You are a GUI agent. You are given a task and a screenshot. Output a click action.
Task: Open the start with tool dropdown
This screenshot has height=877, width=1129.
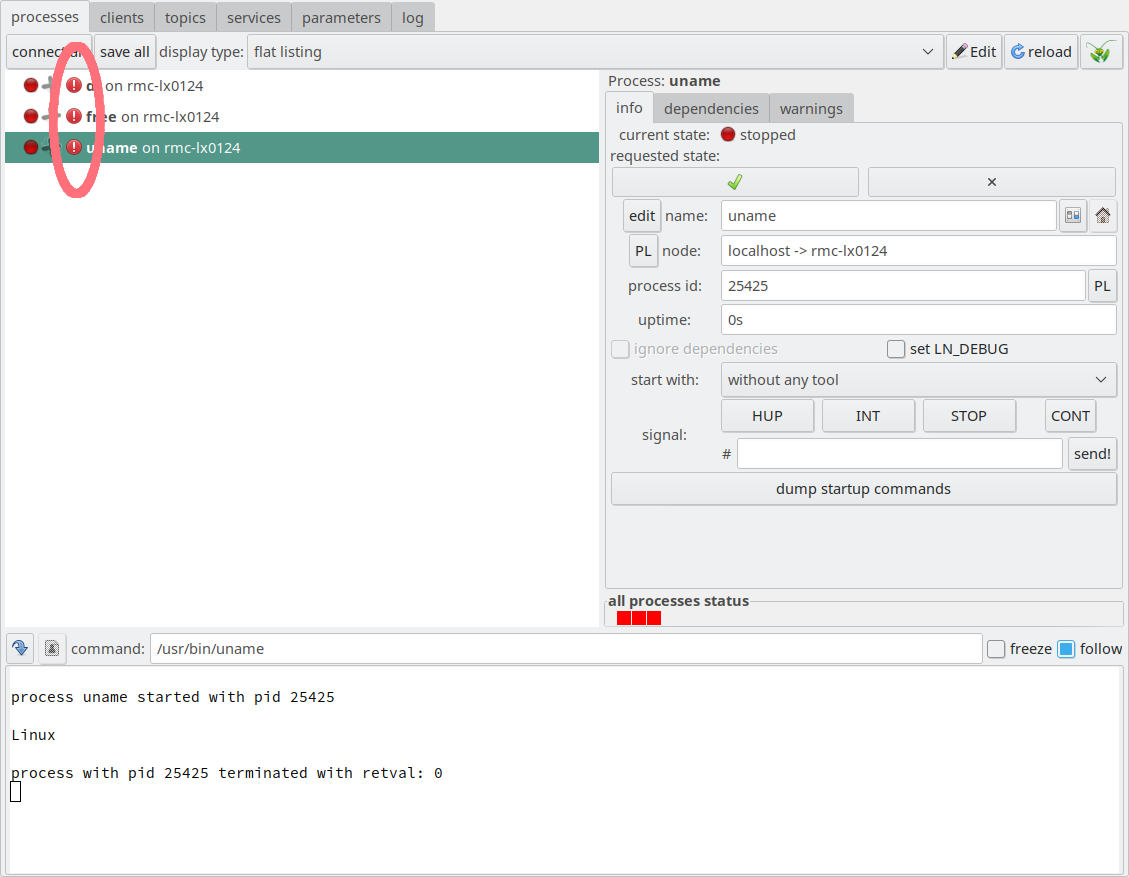(x=919, y=379)
